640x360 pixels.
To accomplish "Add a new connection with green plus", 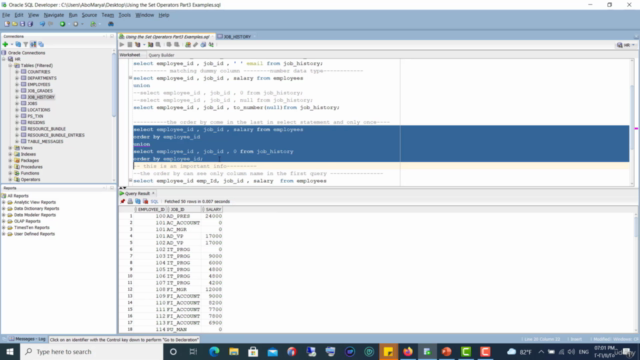I will (5, 44).
